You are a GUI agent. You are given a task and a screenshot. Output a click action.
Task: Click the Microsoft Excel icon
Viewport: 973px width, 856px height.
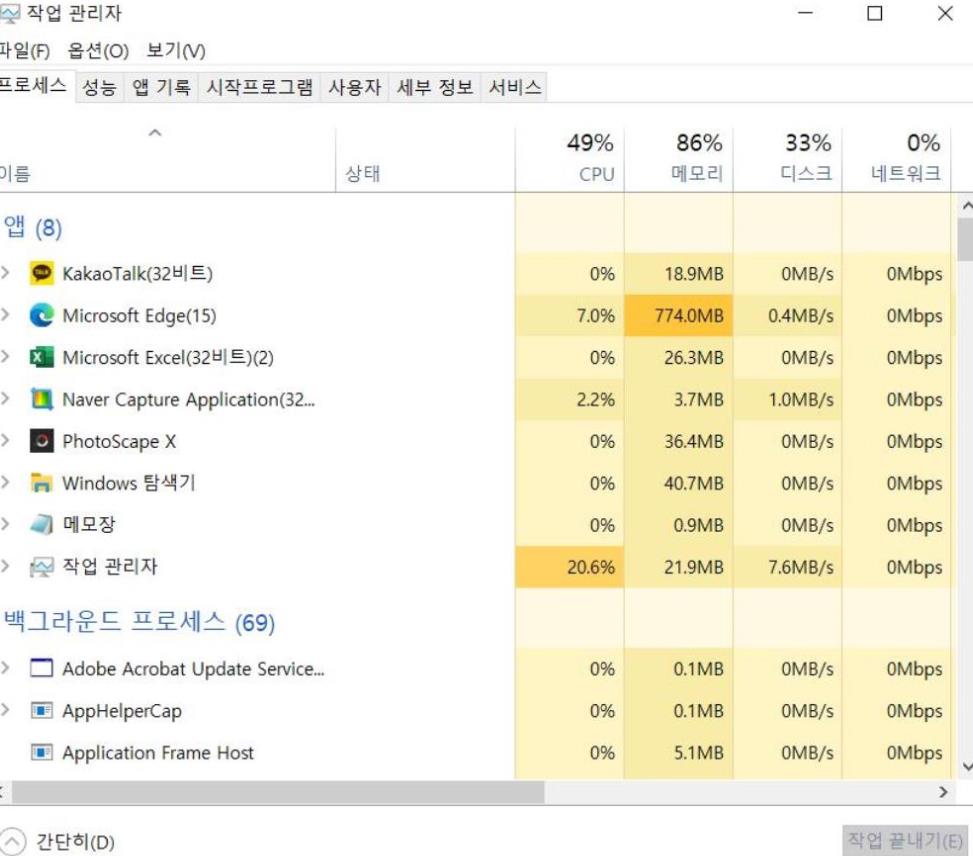coord(42,358)
